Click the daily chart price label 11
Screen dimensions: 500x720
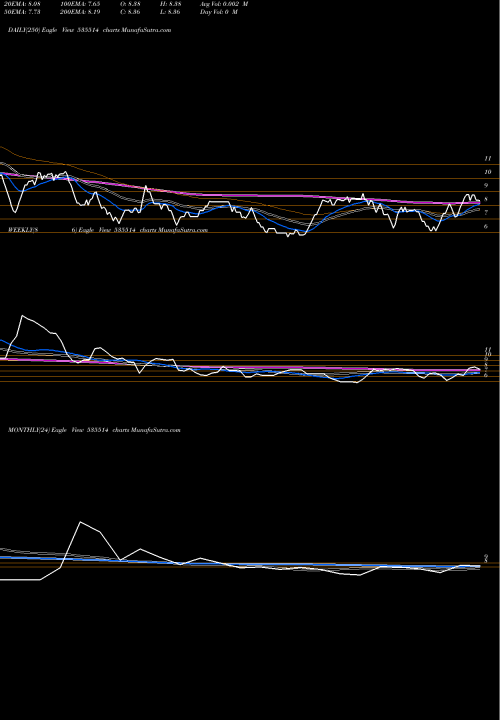(x=488, y=158)
